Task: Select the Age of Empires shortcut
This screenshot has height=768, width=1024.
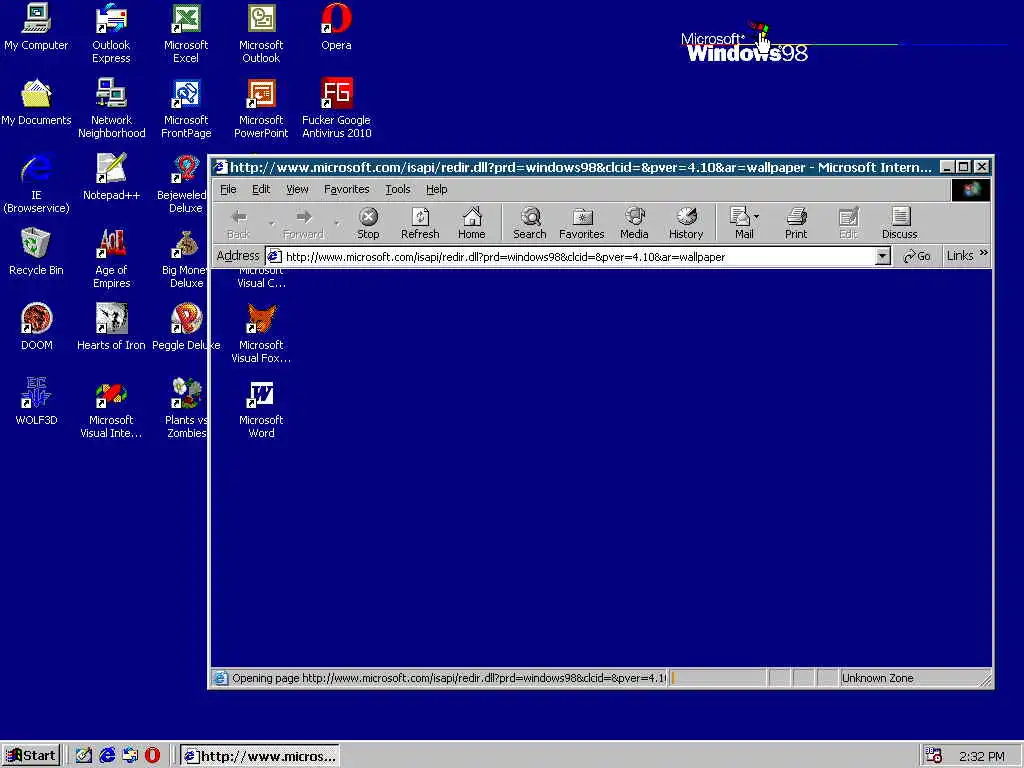Action: point(111,259)
